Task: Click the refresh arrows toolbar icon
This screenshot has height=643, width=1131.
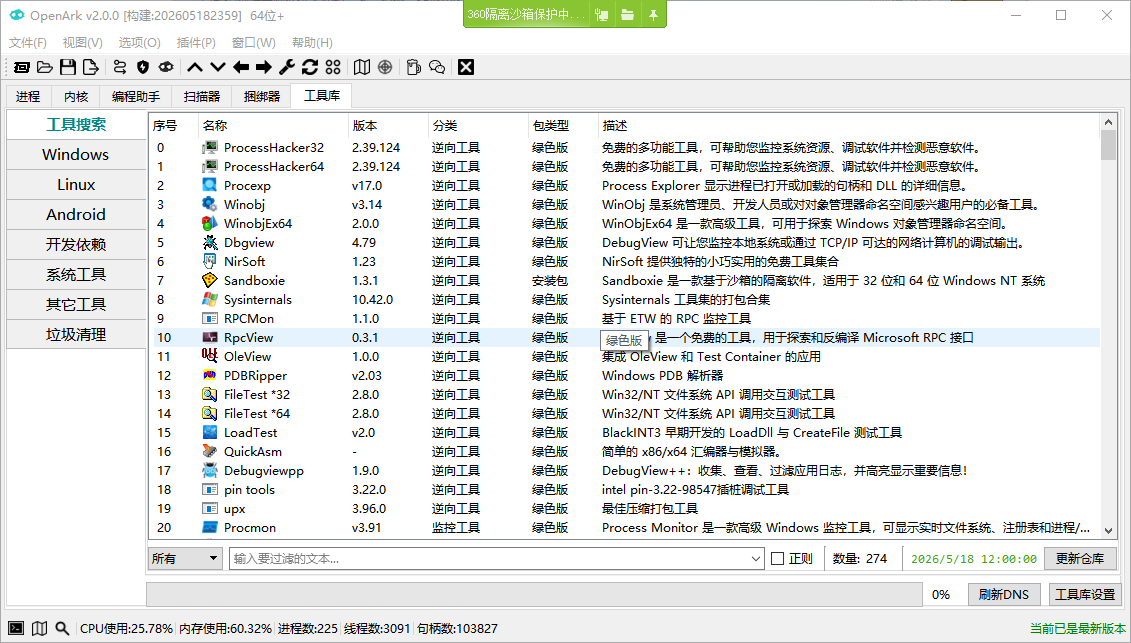Action: click(310, 67)
